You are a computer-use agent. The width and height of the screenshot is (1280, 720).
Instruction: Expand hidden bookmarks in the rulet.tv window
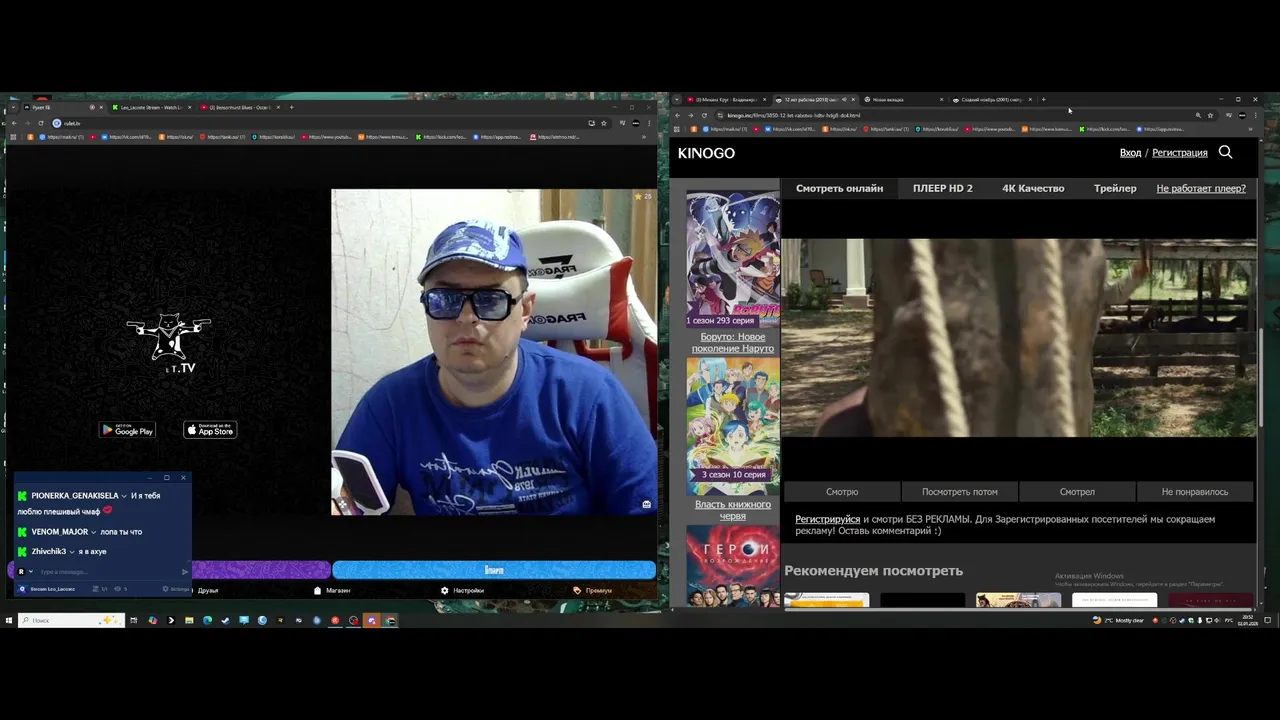click(643, 137)
